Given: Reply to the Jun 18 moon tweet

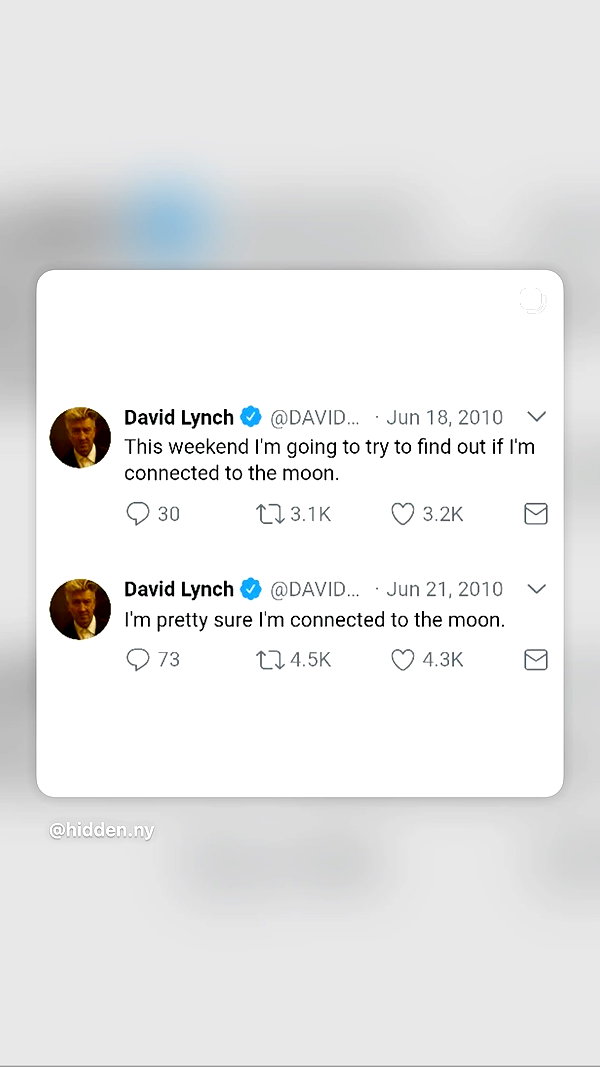Looking at the screenshot, I should [x=138, y=514].
